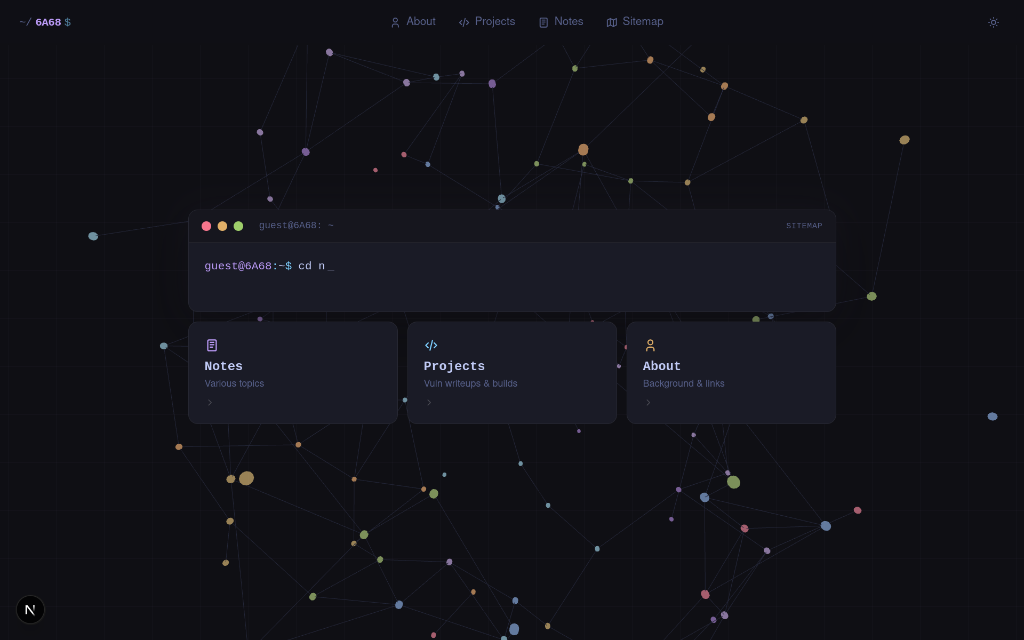The image size is (1024, 640).
Task: Open the Projects card title
Action: pos(454,366)
